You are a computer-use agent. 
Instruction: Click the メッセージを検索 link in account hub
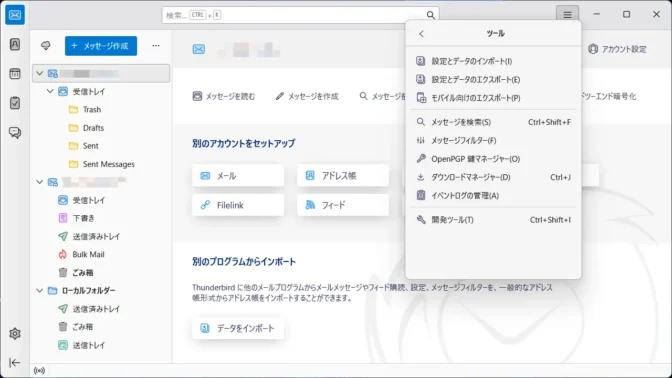pos(382,96)
